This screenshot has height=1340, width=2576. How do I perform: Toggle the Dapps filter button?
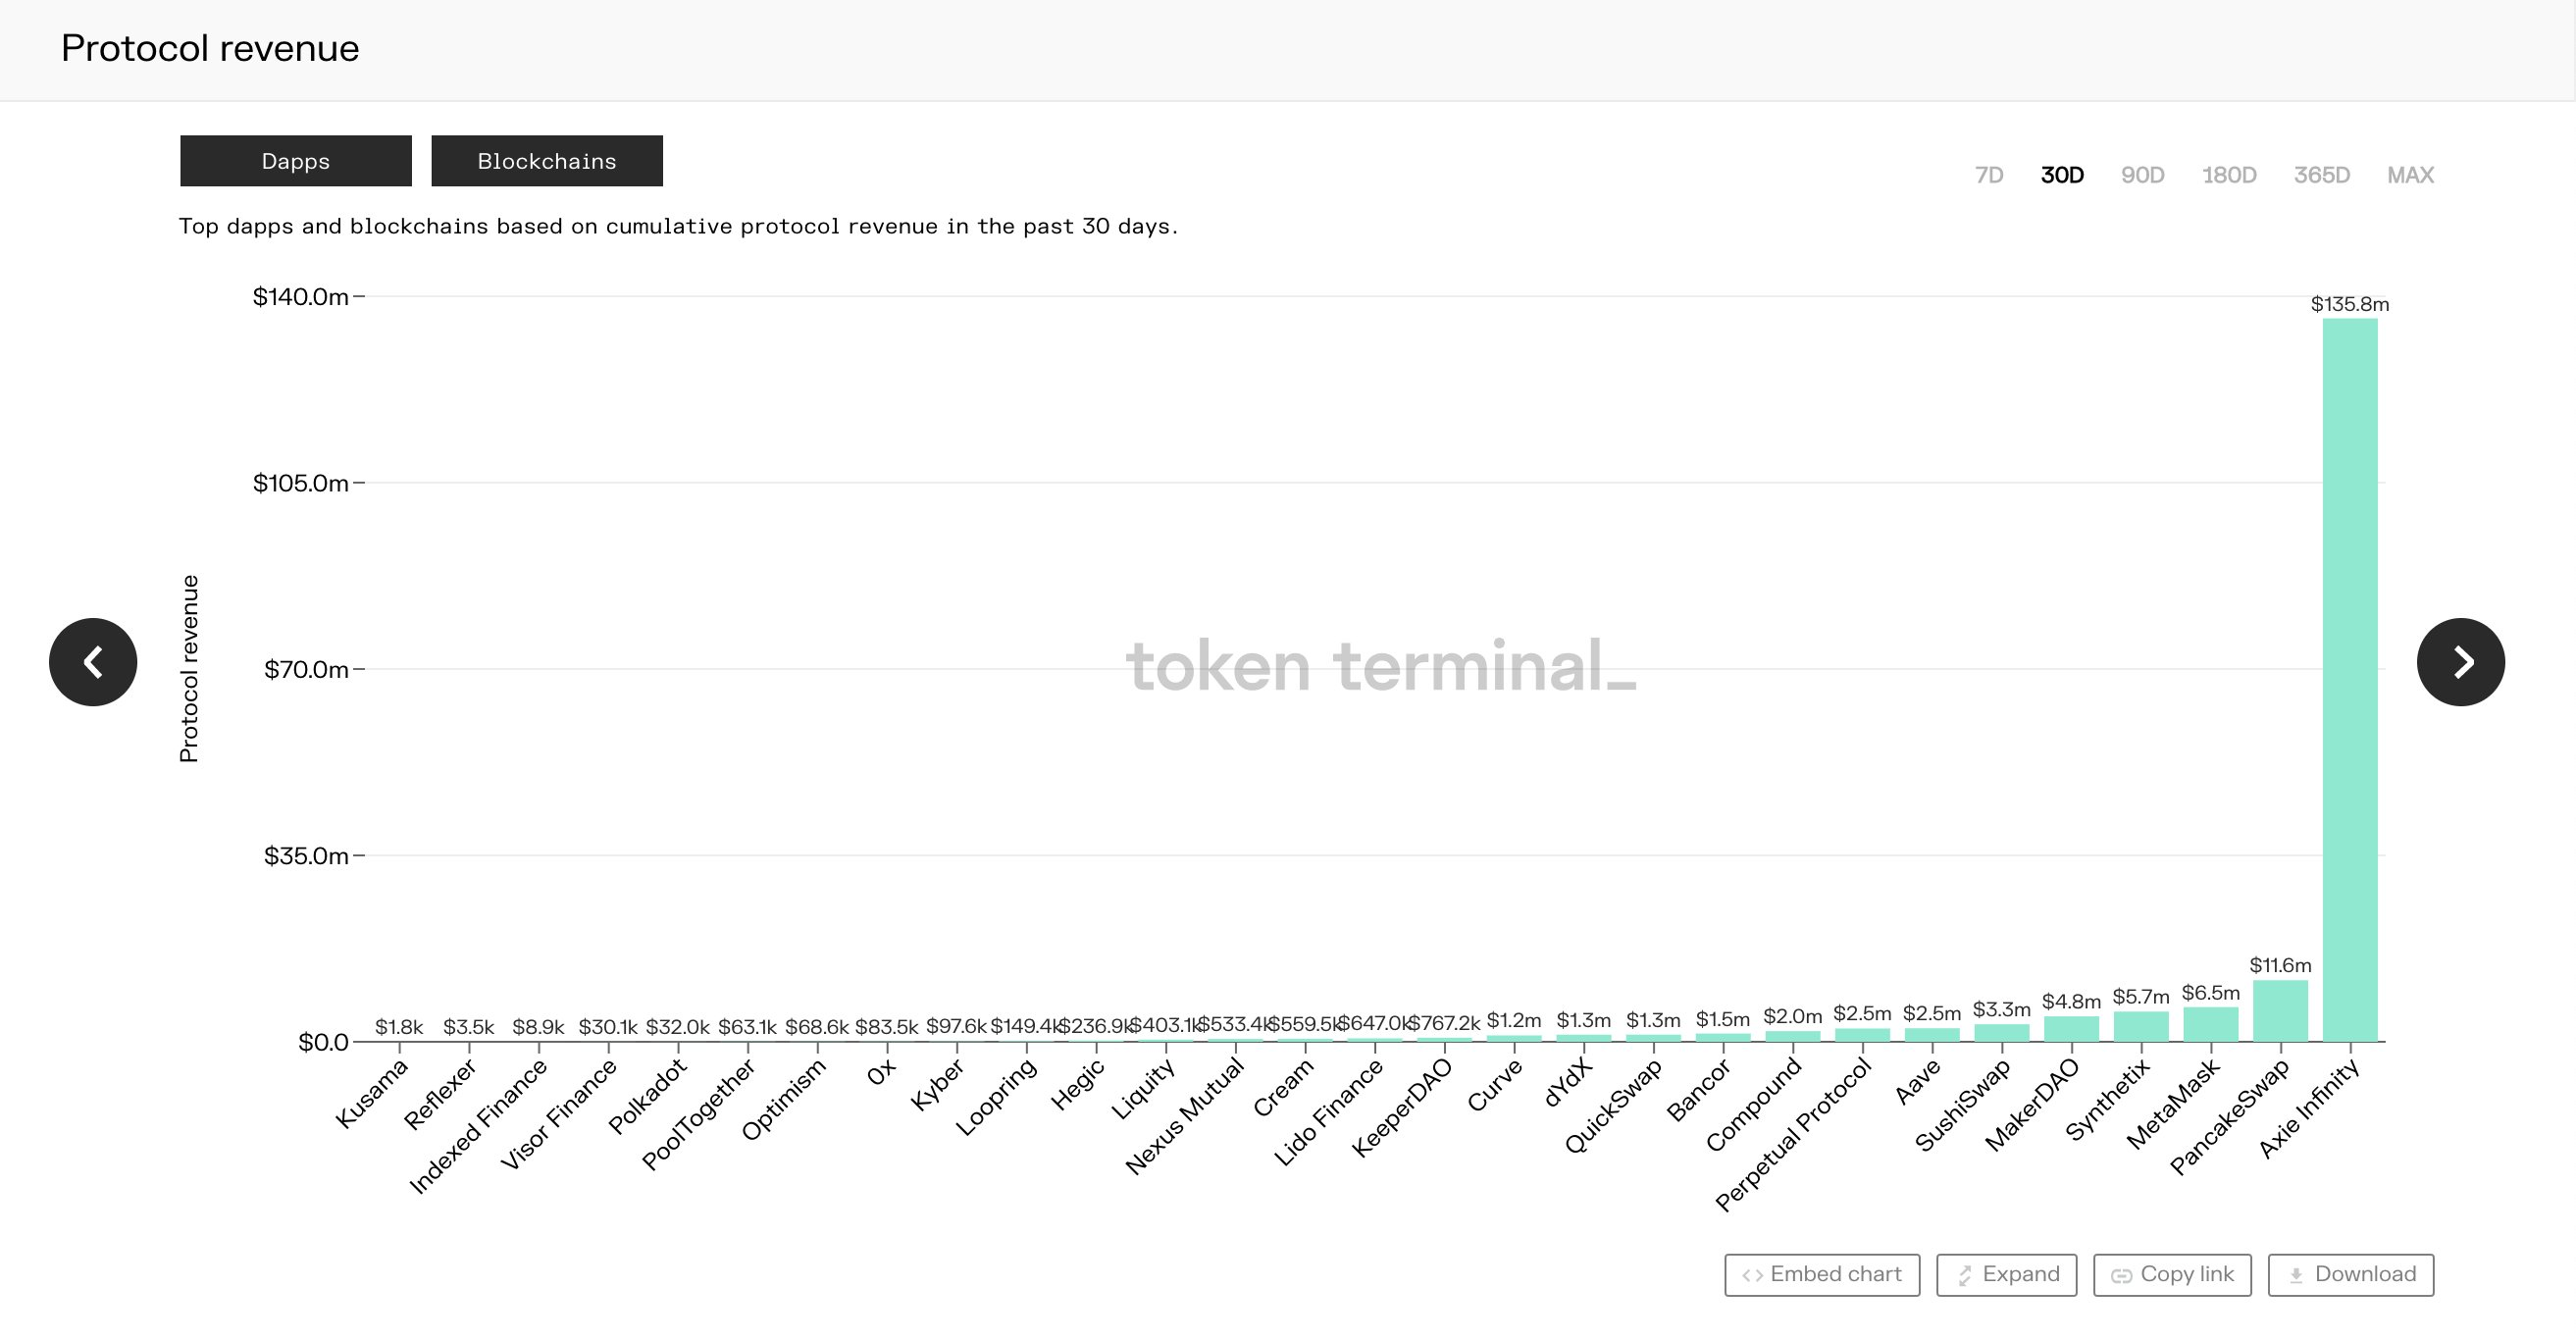tap(296, 161)
